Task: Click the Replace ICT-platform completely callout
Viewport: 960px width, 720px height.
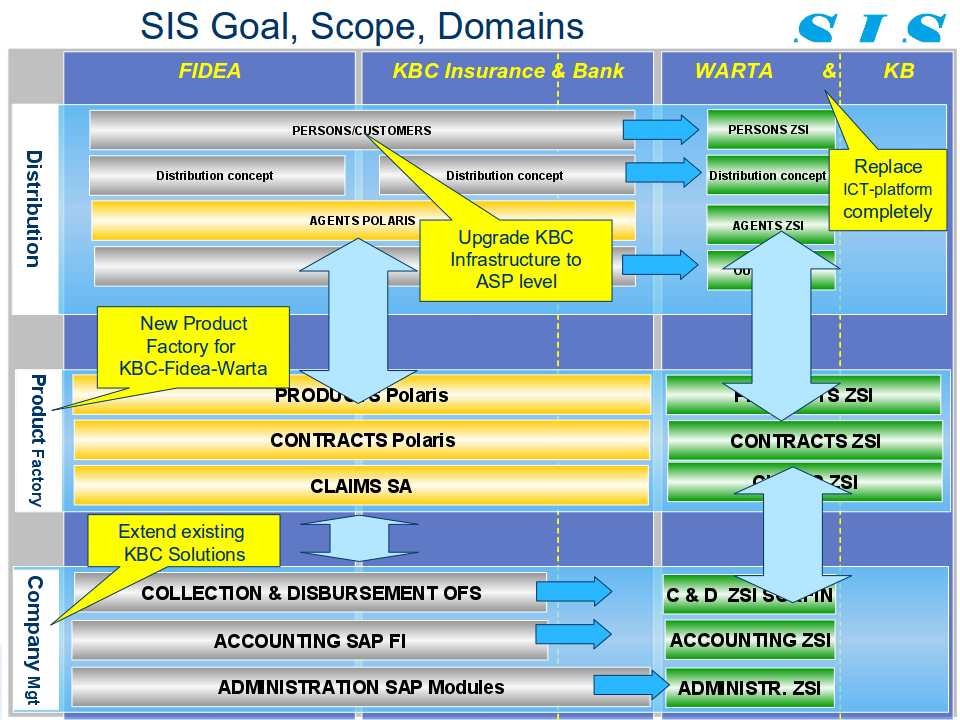Action: [x=887, y=189]
